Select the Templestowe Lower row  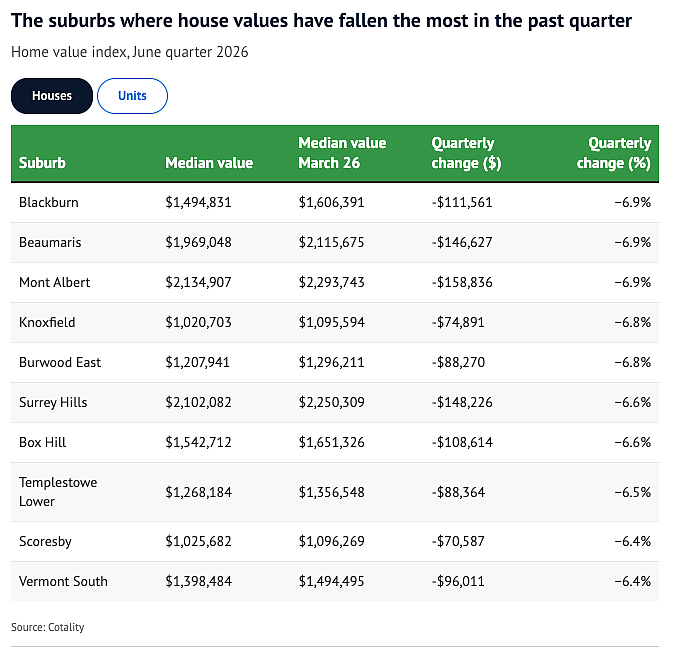coord(335,492)
